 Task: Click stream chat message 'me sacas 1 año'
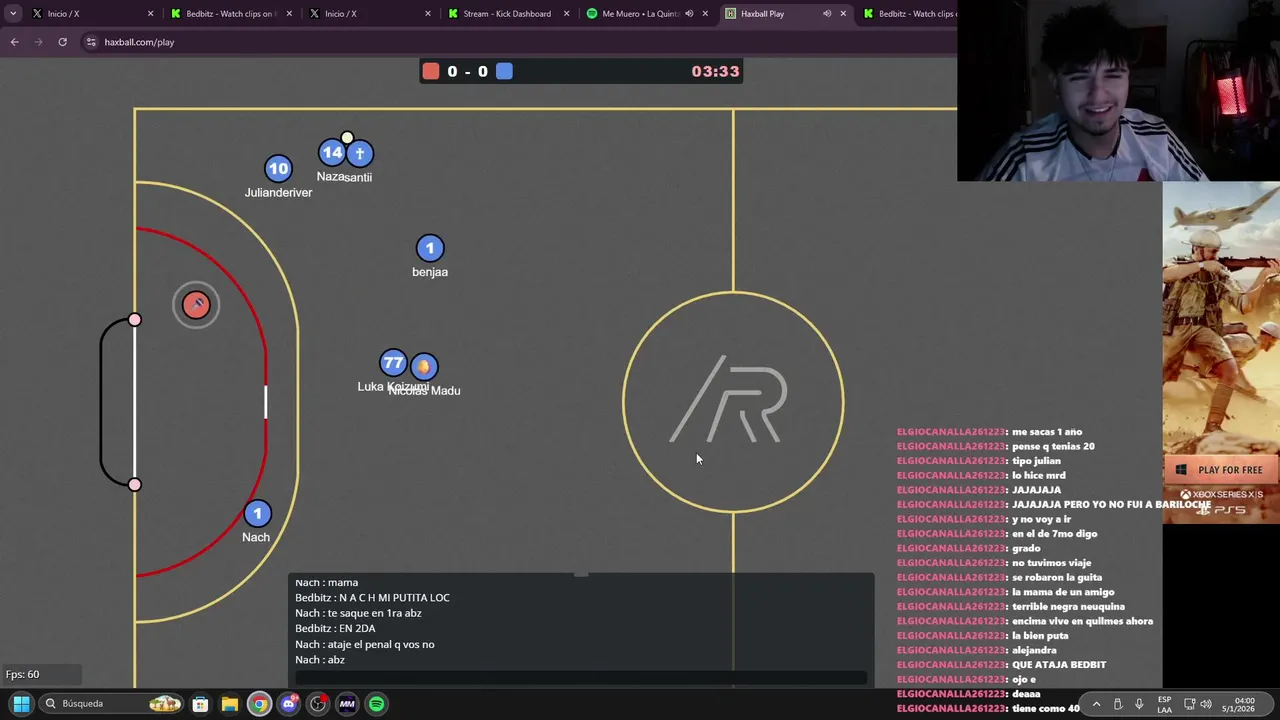[1047, 432]
